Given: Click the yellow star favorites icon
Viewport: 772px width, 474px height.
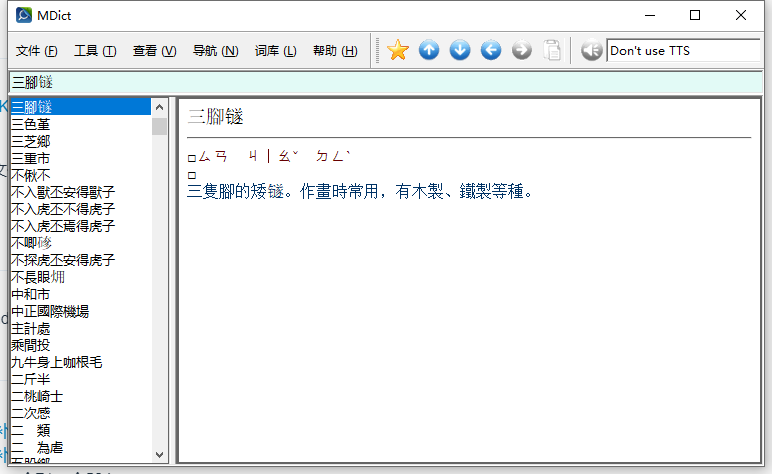Looking at the screenshot, I should (398, 50).
